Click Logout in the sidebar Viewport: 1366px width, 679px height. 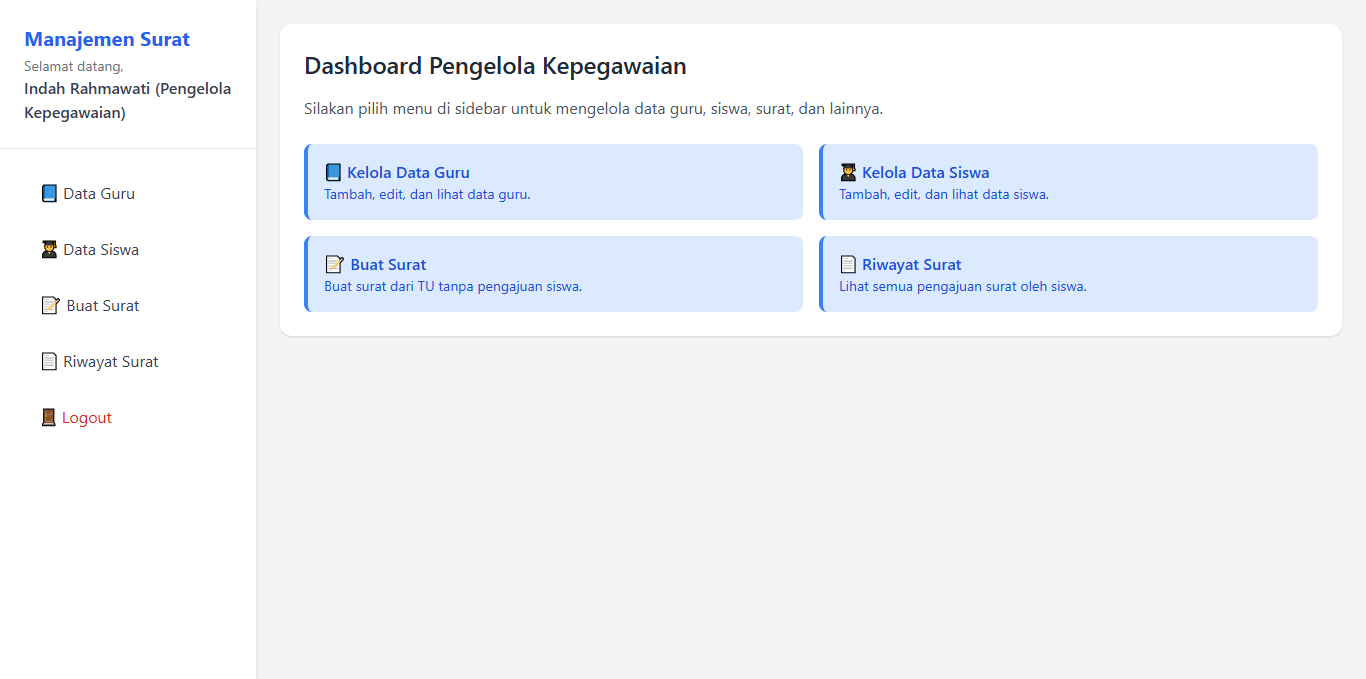[87, 417]
